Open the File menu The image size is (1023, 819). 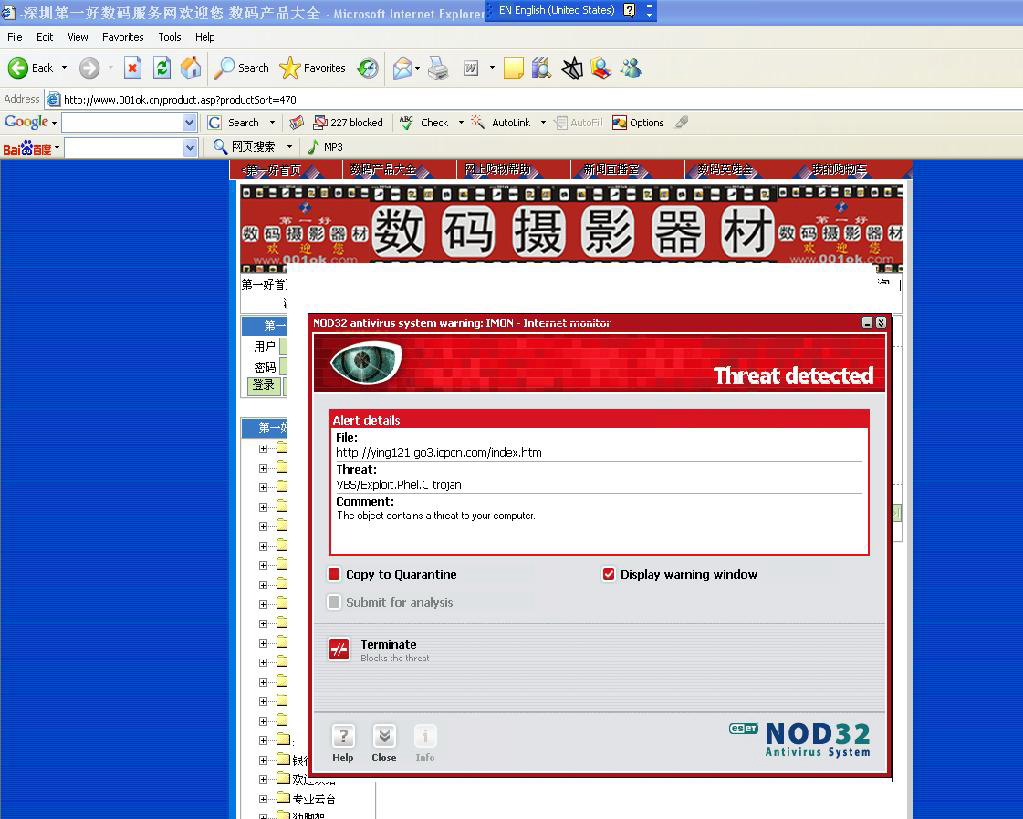[14, 37]
